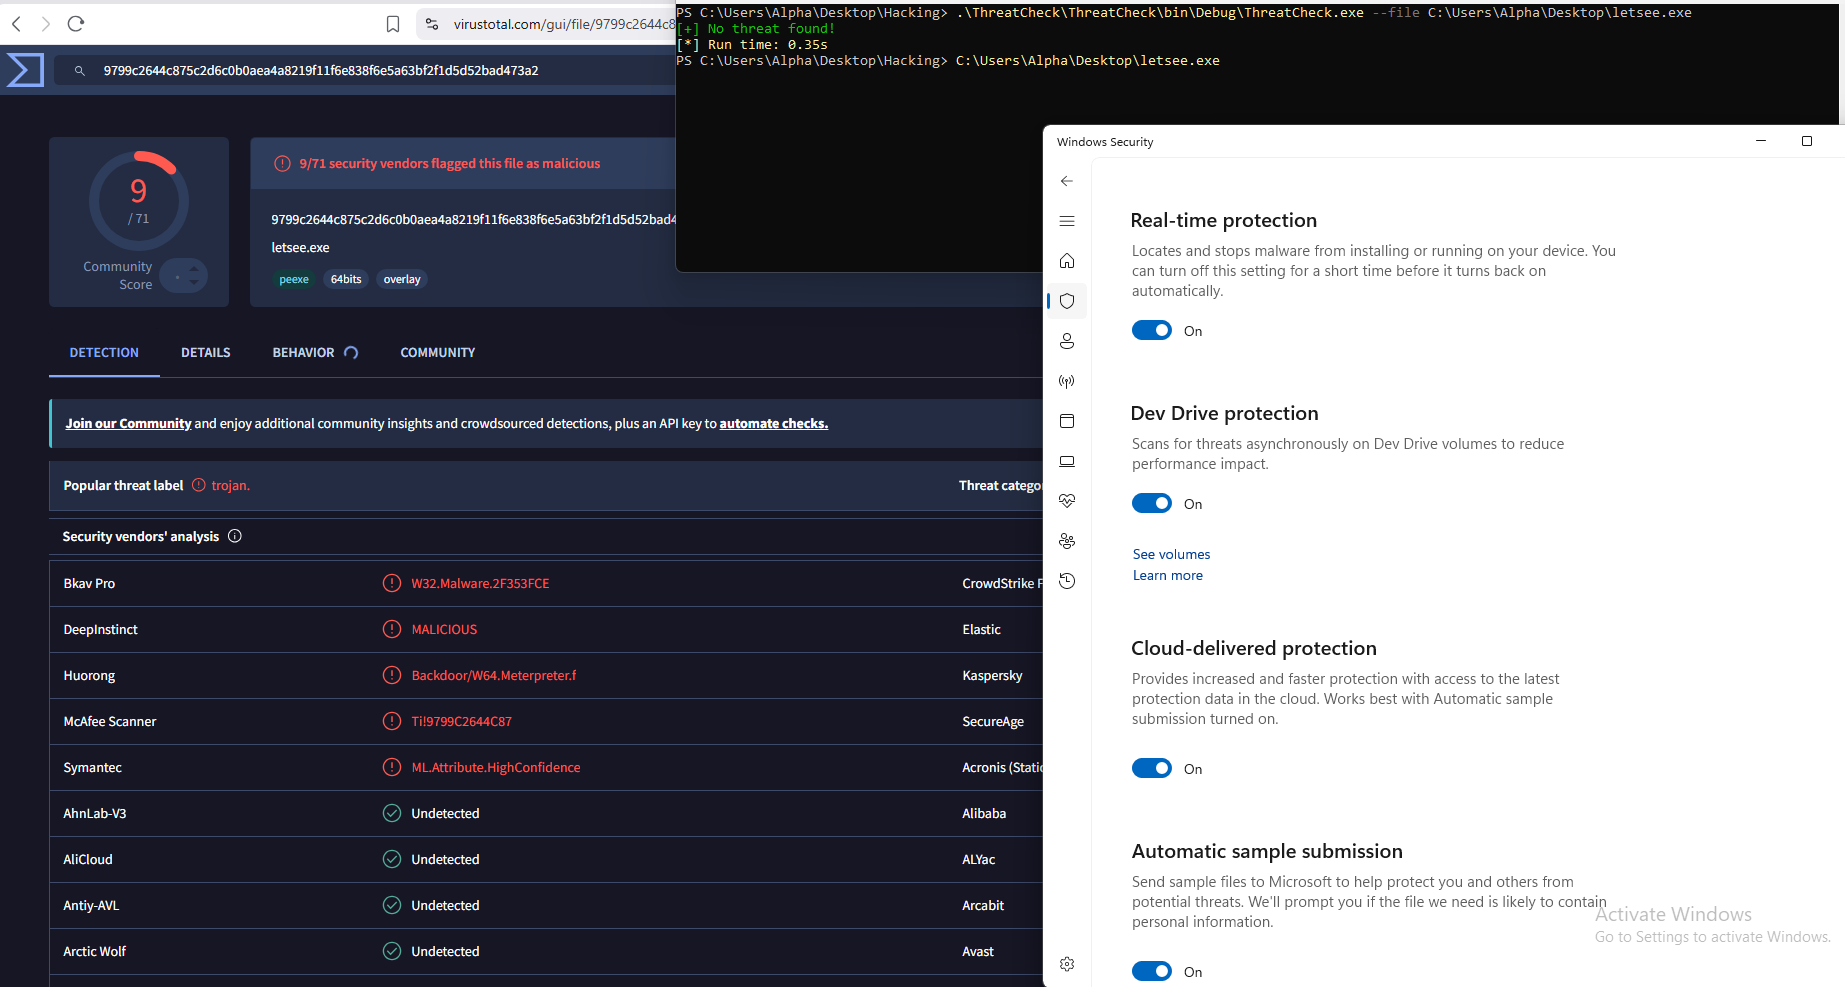1845x987 pixels.
Task: Click the browser address bar URL
Action: click(563, 24)
